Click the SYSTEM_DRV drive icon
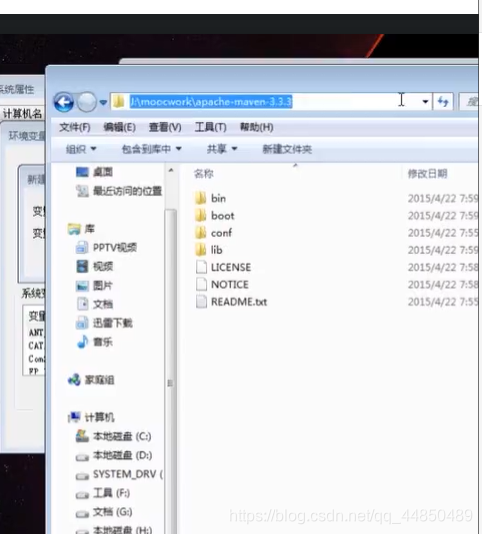Image resolution: width=482 pixels, height=534 pixels. [x=82, y=476]
